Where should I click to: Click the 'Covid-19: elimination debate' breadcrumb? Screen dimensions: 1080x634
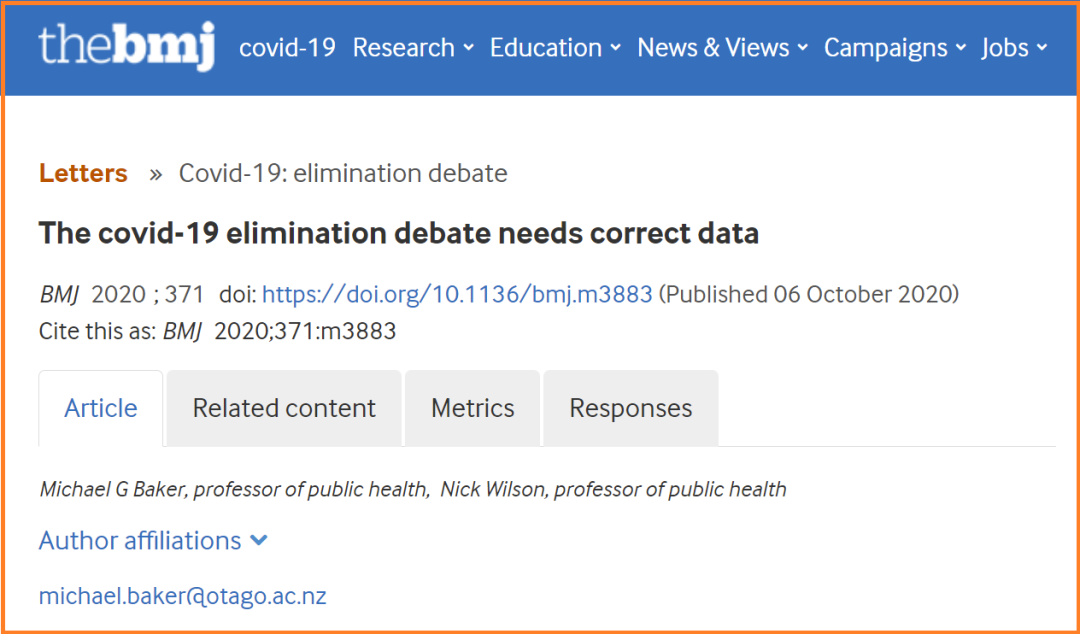[343, 173]
